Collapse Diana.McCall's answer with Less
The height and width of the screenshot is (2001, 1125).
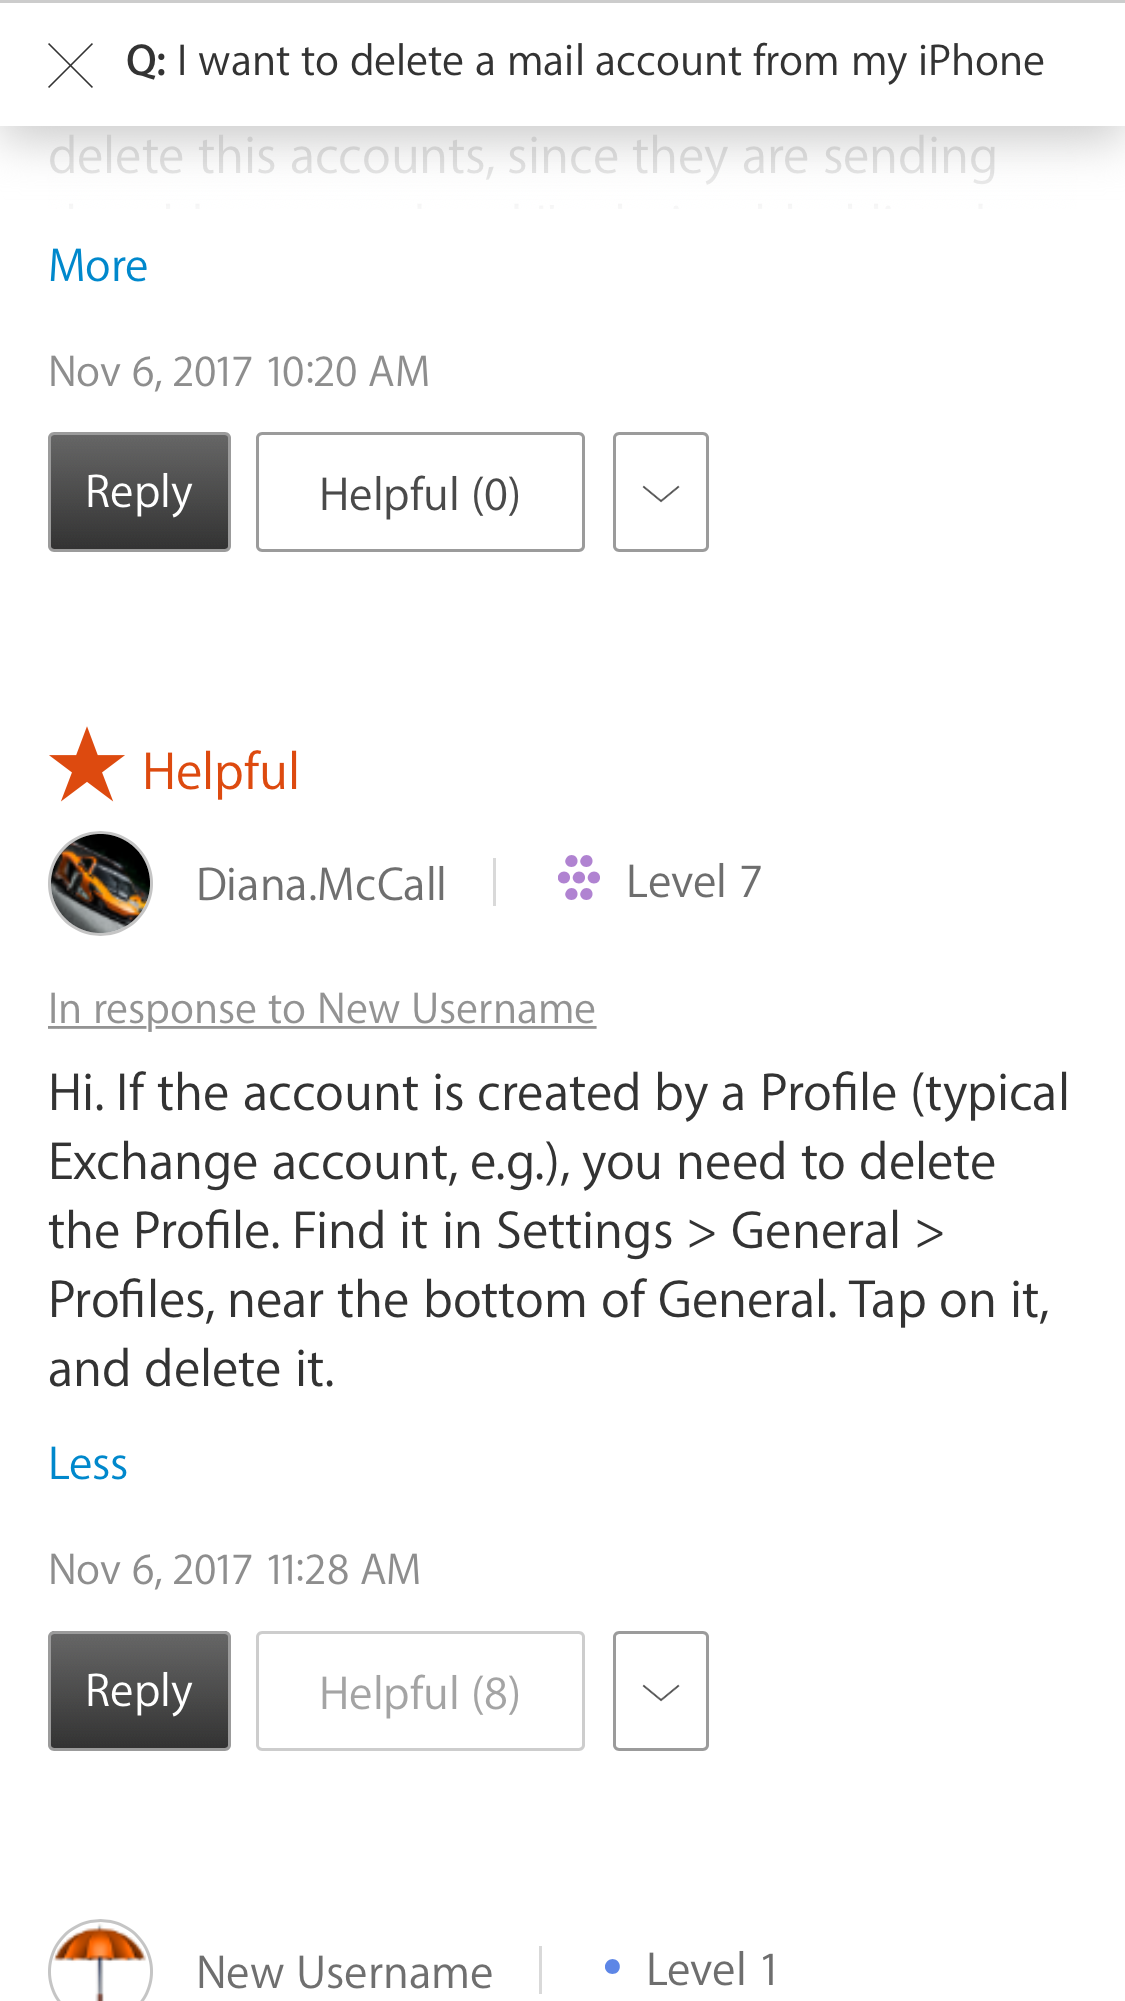88,1464
